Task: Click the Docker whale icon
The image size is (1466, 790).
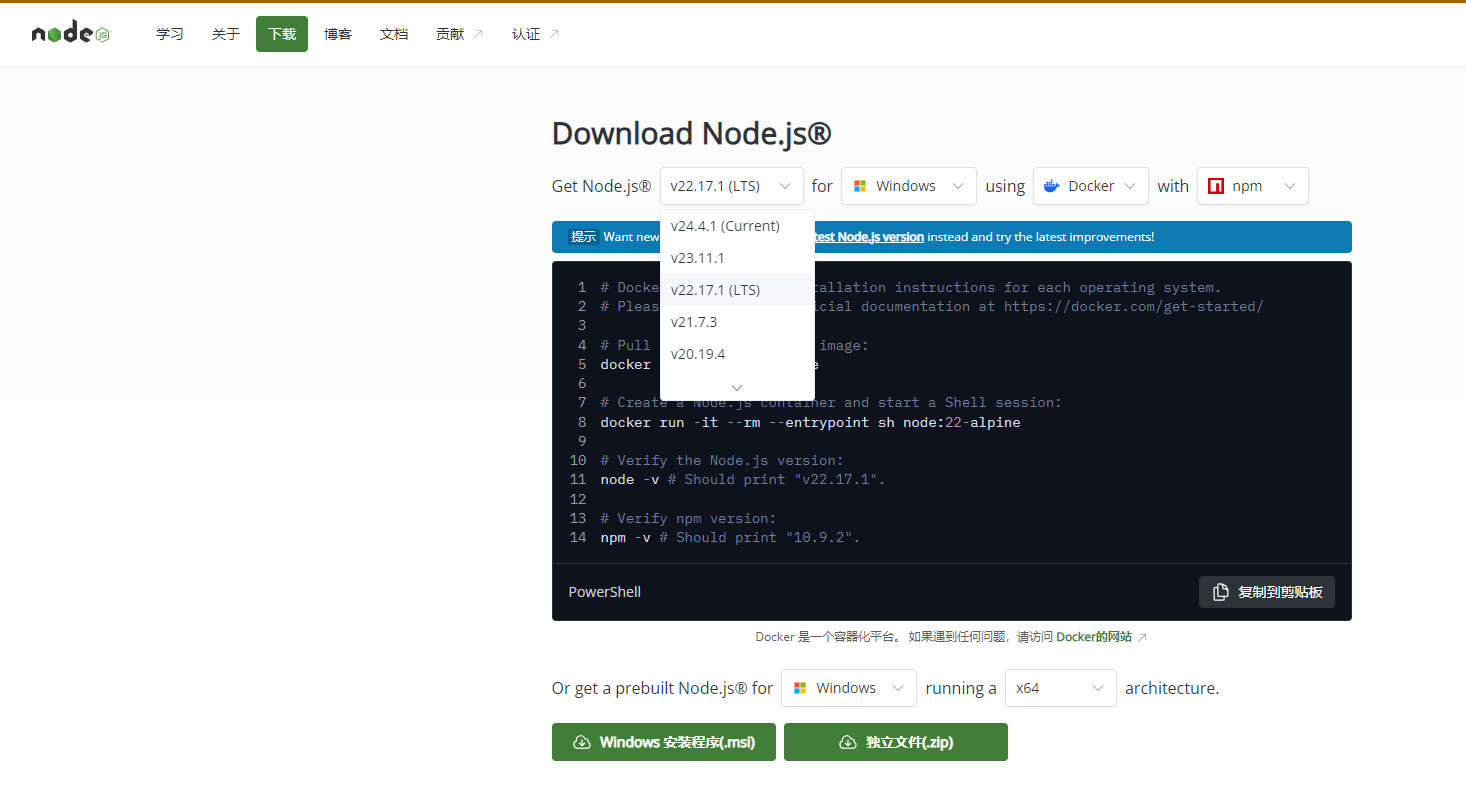Action: pyautogui.click(x=1051, y=186)
